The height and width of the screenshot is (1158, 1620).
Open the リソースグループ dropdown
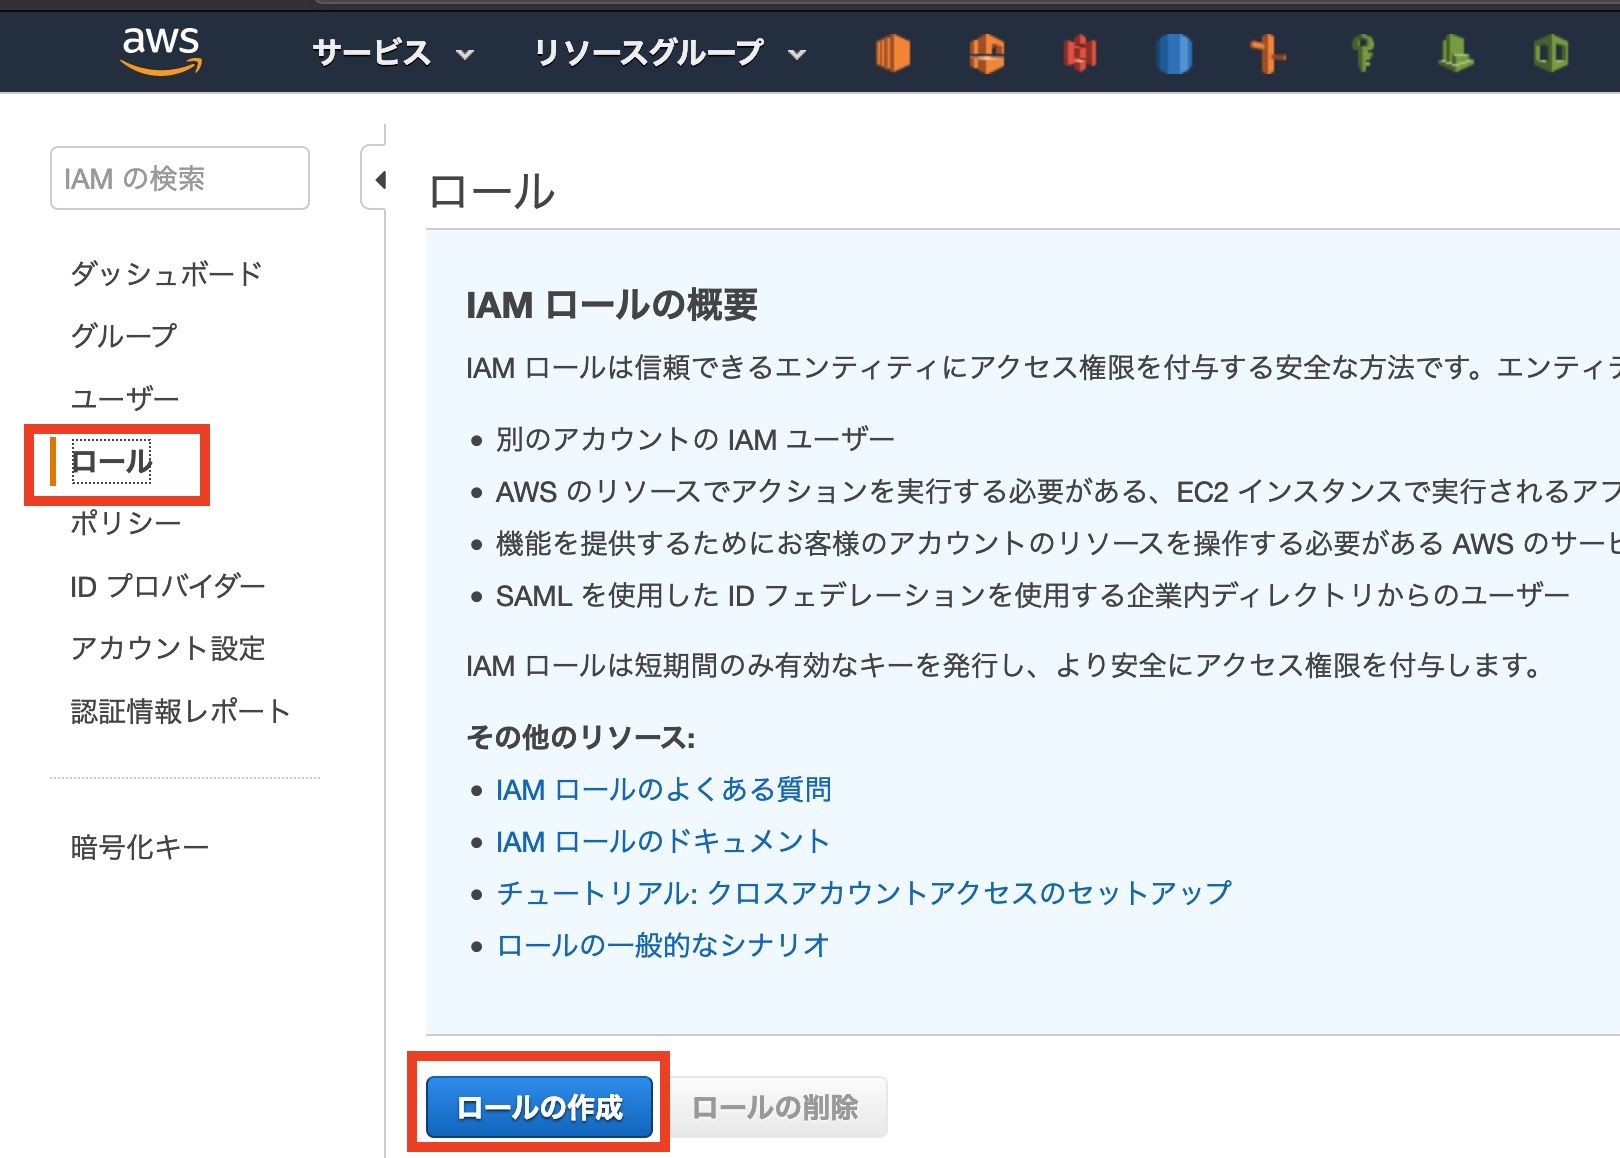[x=669, y=53]
